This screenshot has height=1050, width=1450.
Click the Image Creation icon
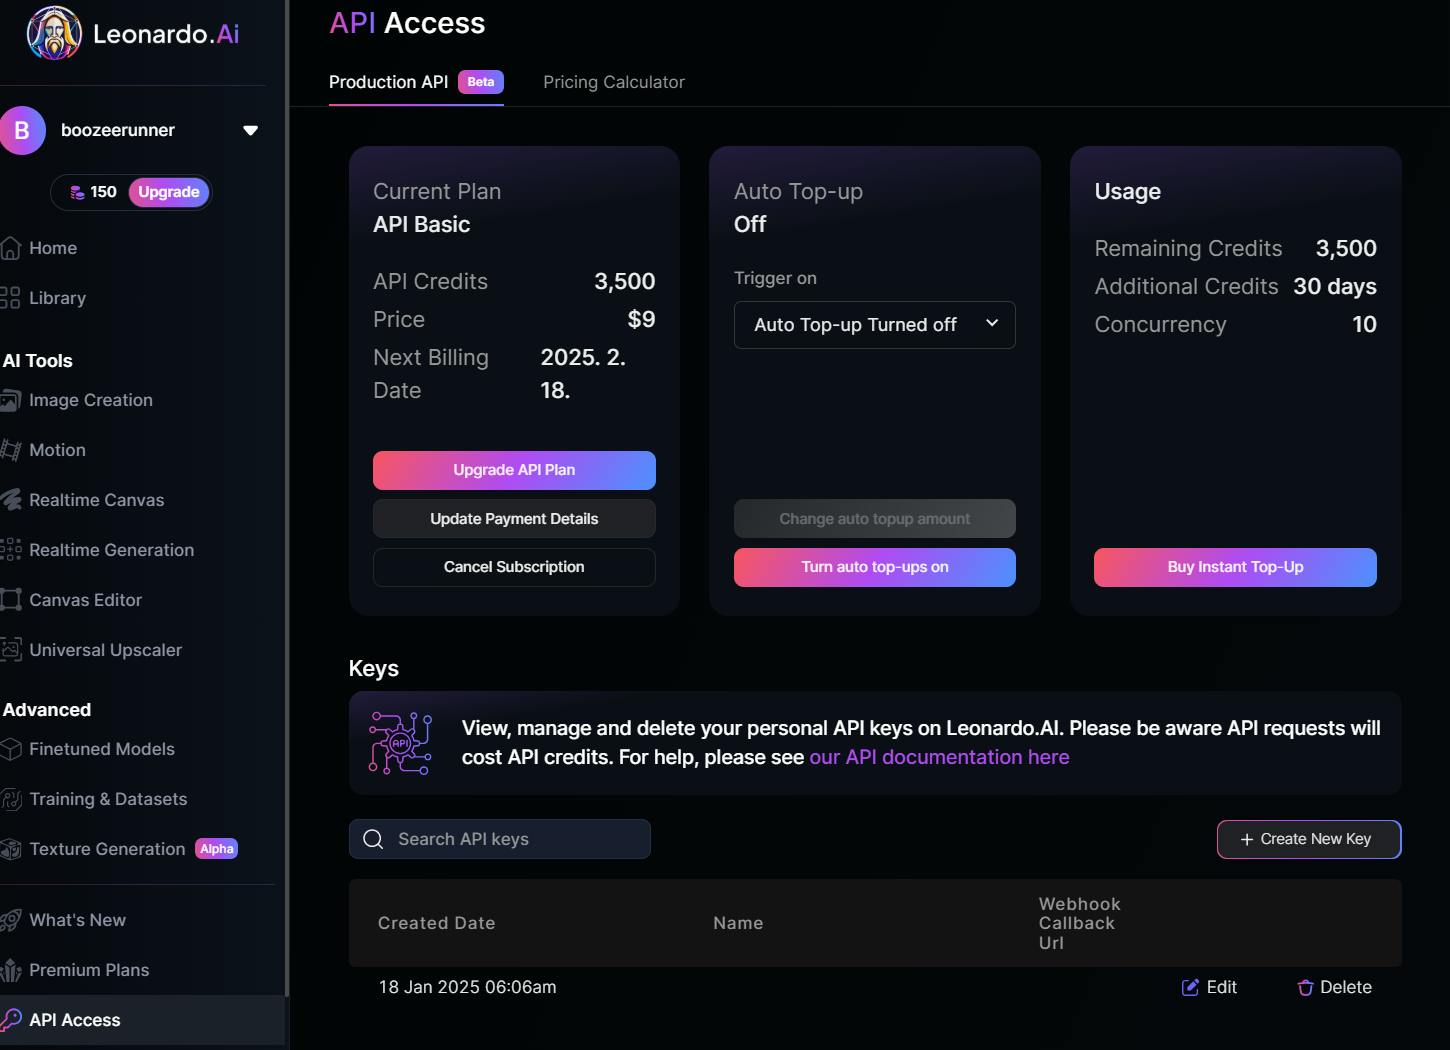(11, 400)
